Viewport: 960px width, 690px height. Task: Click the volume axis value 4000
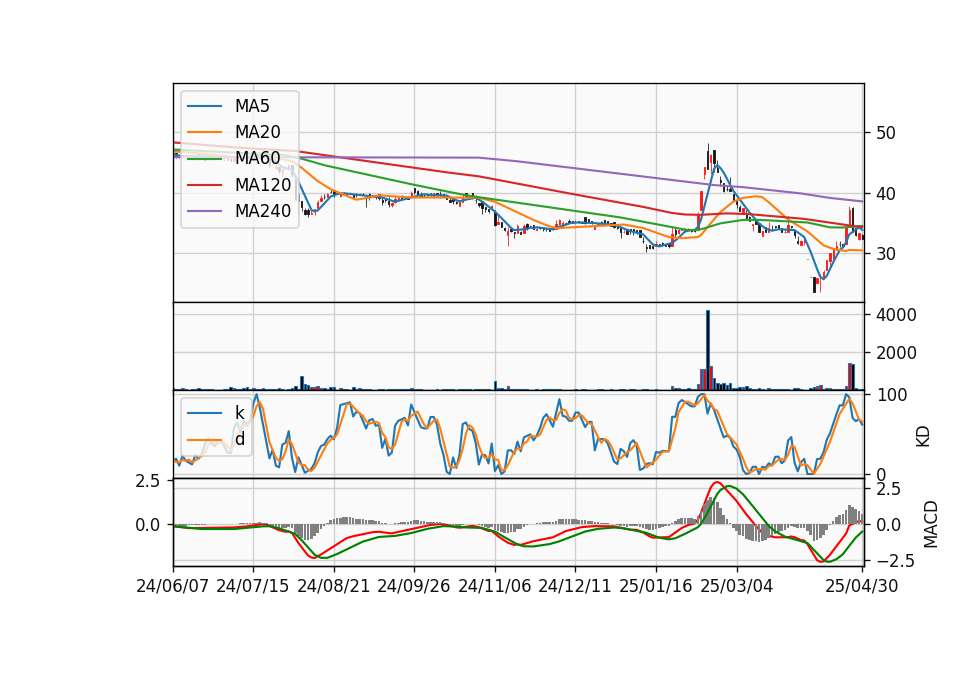(x=896, y=315)
